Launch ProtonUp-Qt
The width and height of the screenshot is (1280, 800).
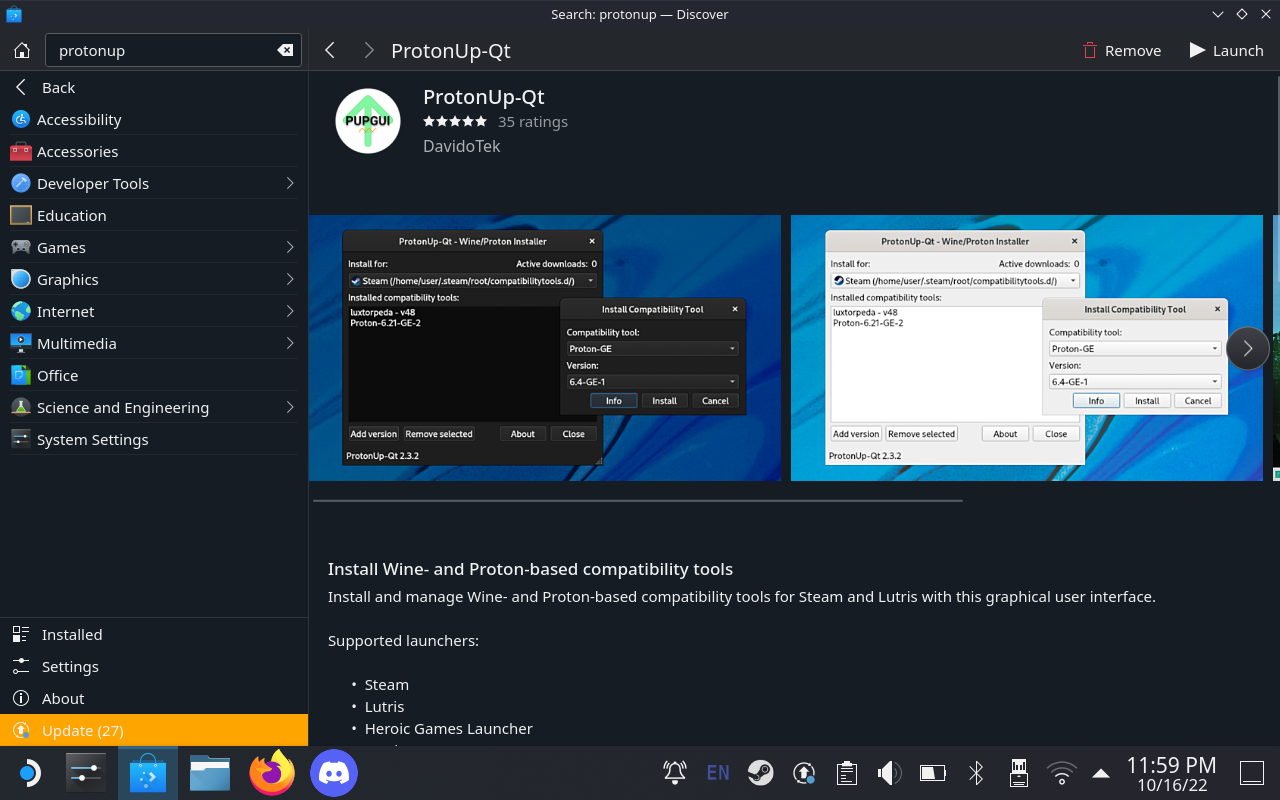pyautogui.click(x=1226, y=50)
